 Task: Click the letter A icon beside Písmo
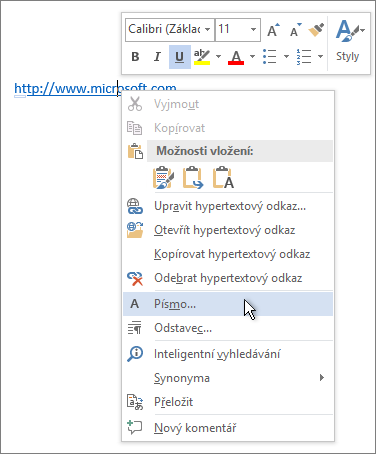click(134, 304)
